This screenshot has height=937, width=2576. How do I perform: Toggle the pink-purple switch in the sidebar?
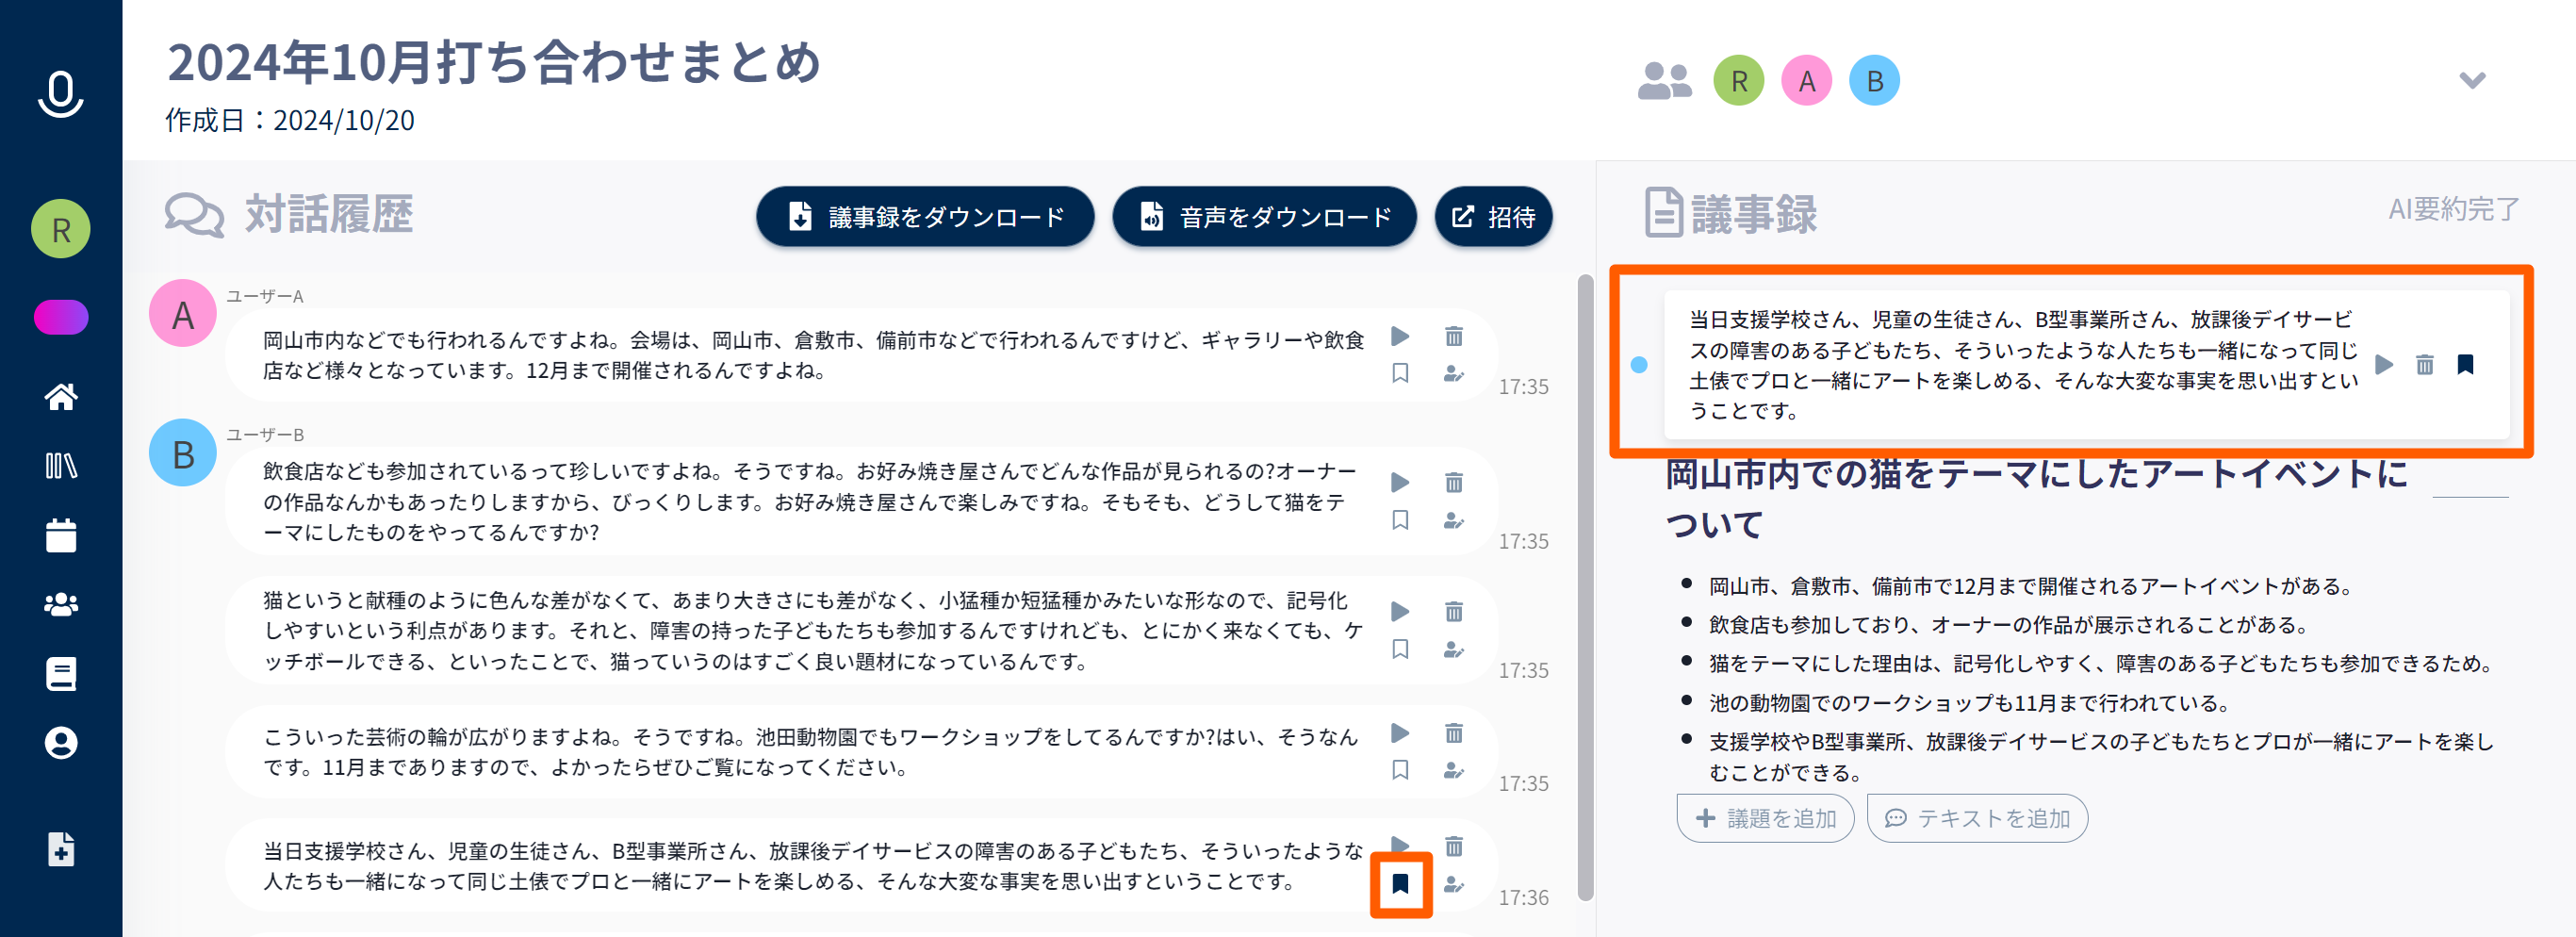pos(60,317)
